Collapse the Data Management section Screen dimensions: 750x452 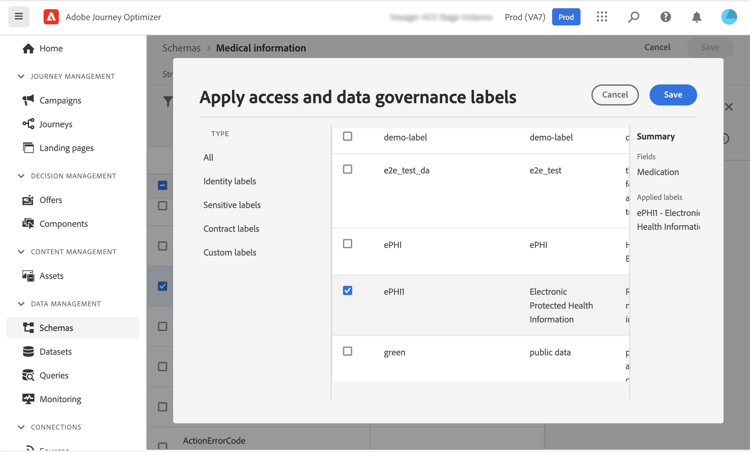click(21, 304)
